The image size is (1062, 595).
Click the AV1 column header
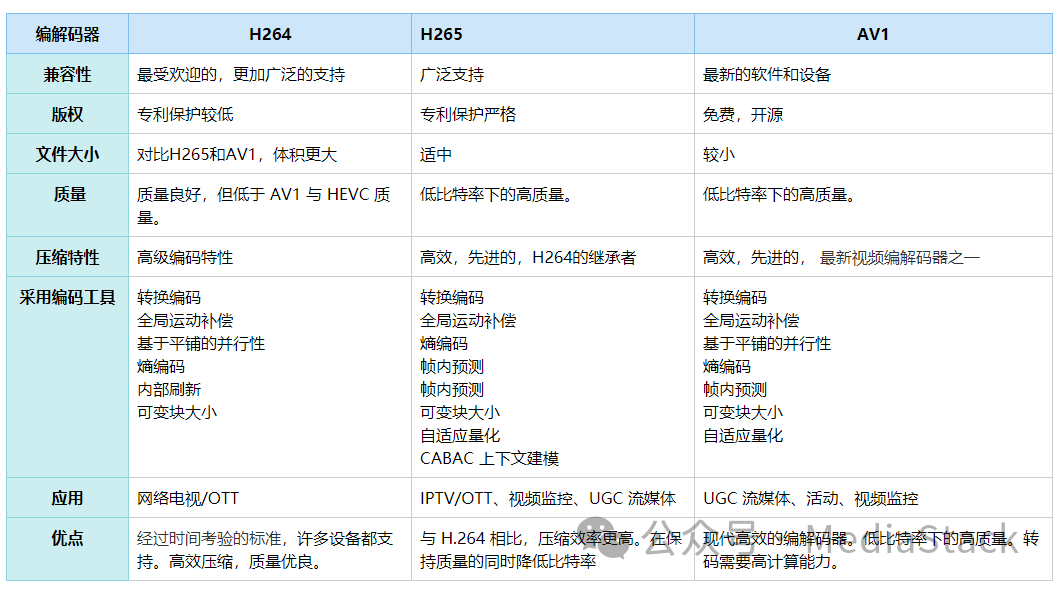pyautogui.click(x=873, y=34)
